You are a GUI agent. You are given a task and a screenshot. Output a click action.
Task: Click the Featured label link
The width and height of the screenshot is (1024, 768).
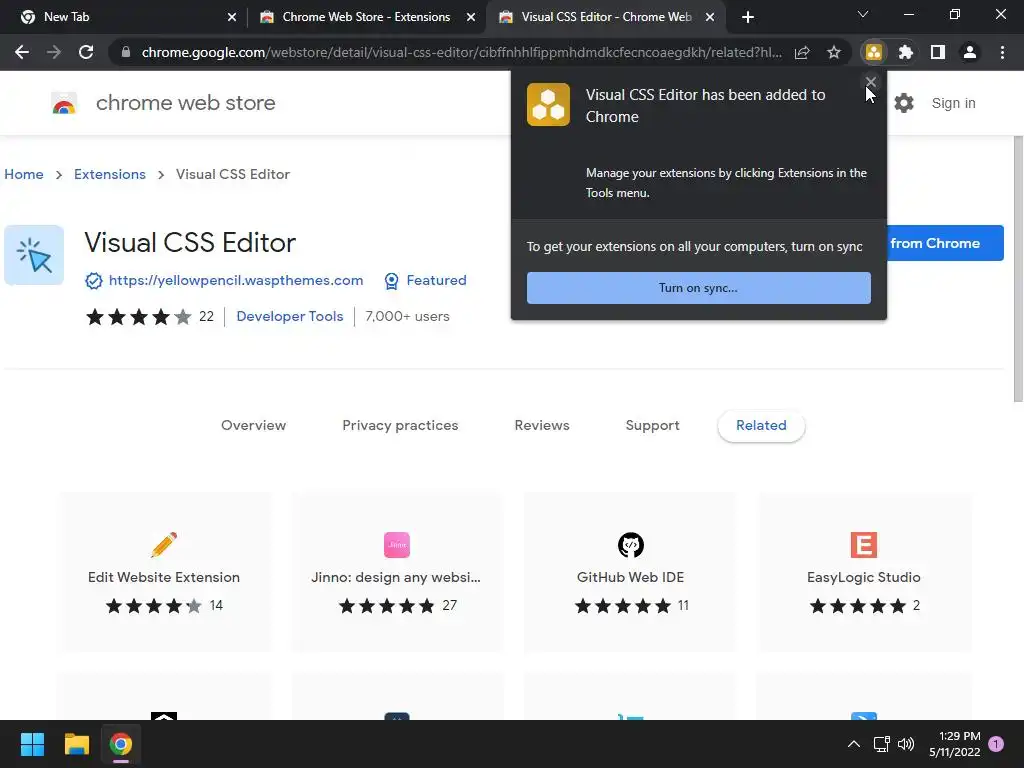[436, 280]
